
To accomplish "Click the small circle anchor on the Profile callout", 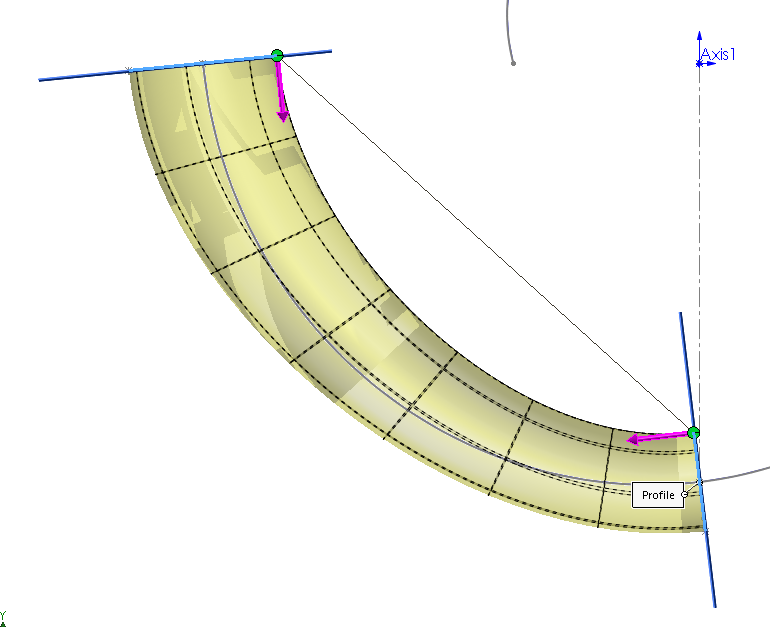I will [684, 495].
